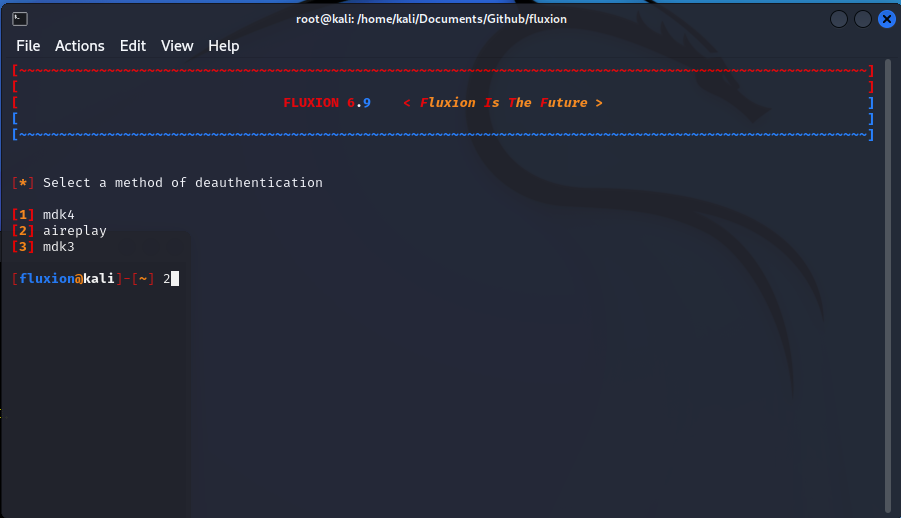This screenshot has width=901, height=518.
Task: Click the terminal icon in the title bar
Action: pyautogui.click(x=20, y=19)
